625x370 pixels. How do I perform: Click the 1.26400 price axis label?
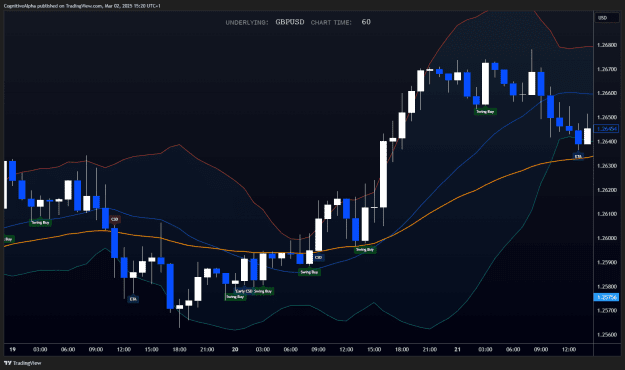point(607,142)
